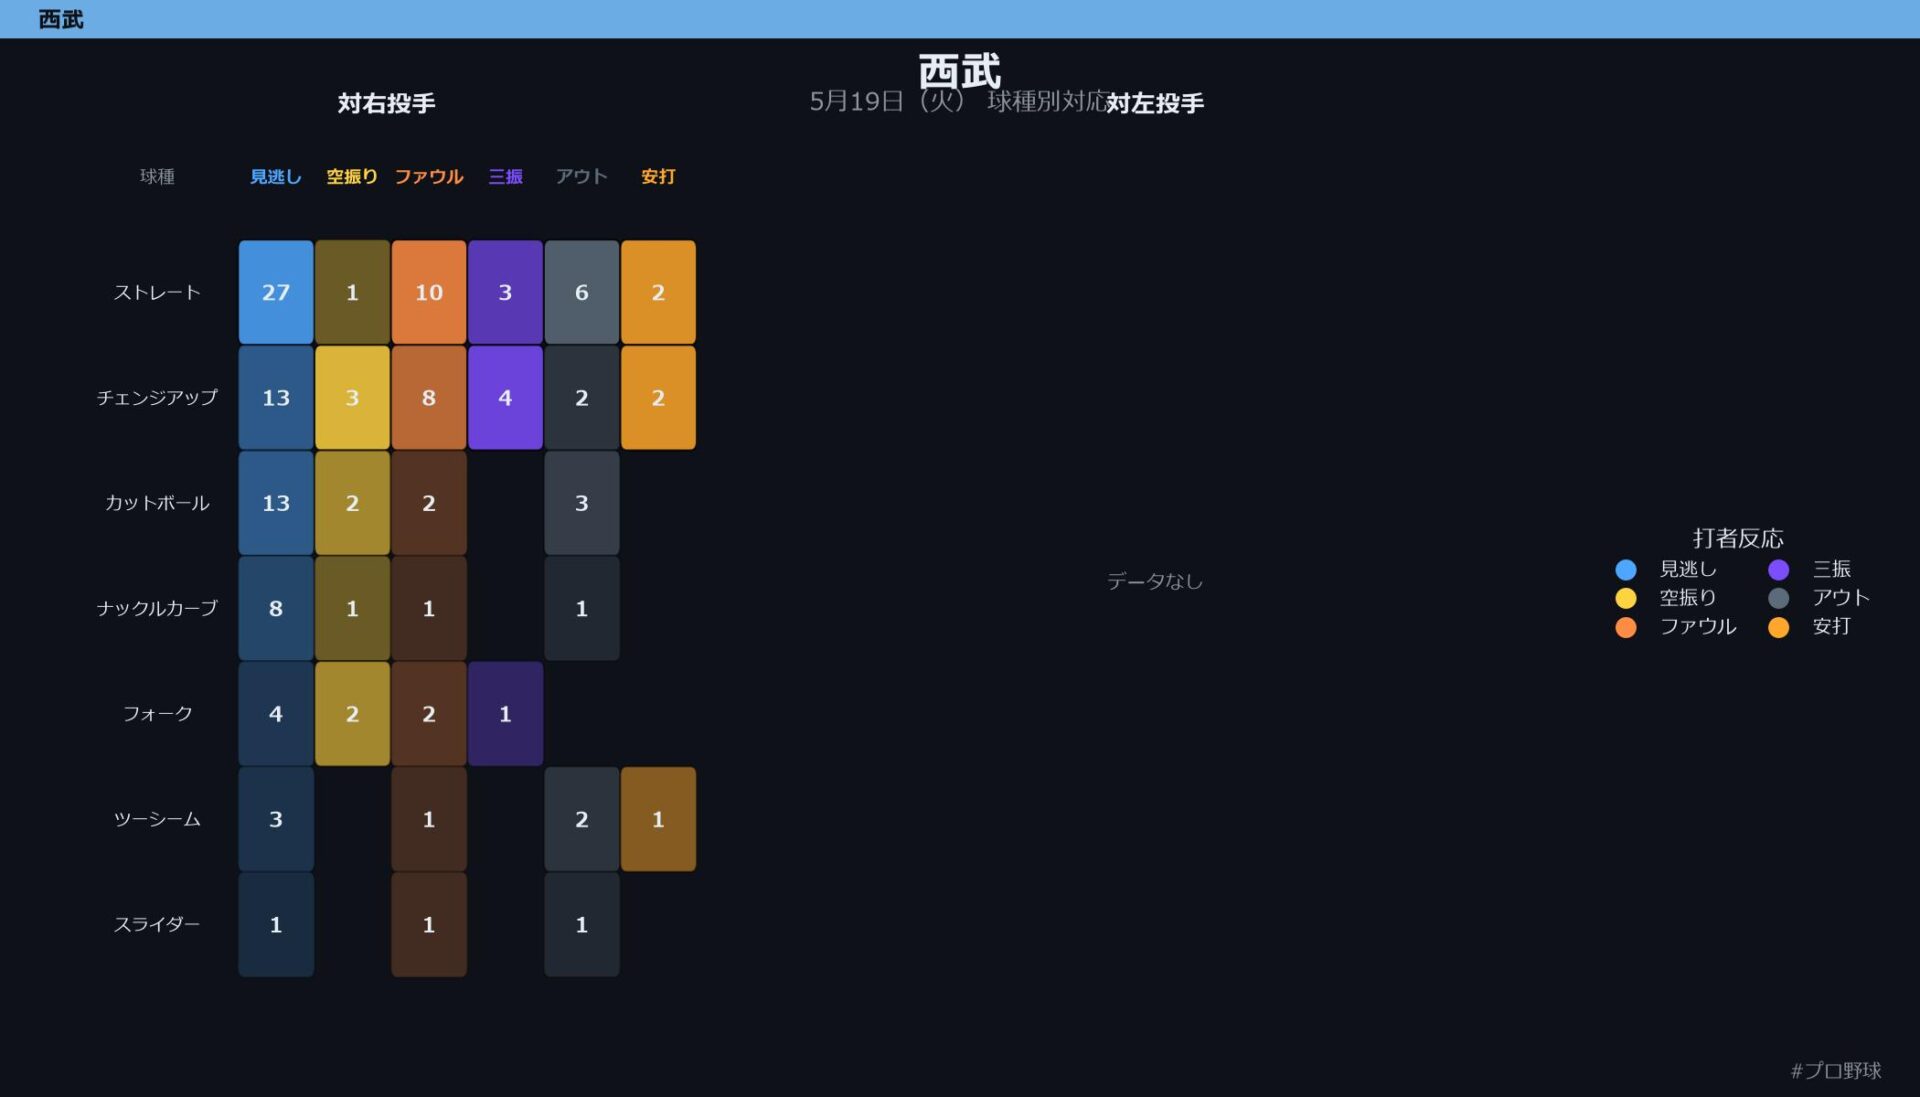Click the #プロ野球 hashtag text
This screenshot has height=1097, width=1920.
[x=1836, y=1070]
